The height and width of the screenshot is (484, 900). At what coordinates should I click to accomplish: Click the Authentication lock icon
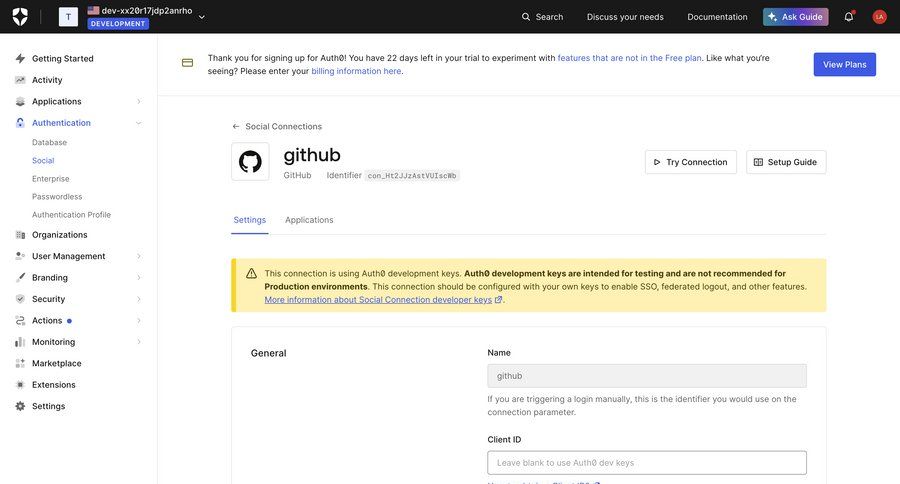20,123
